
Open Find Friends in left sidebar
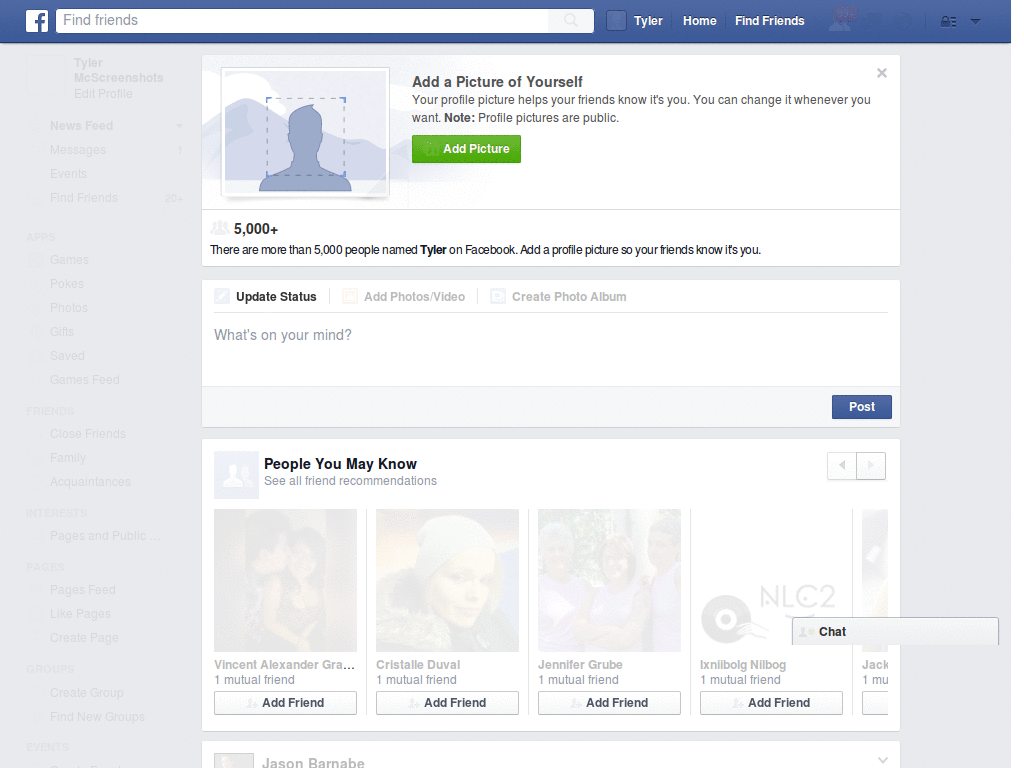[84, 198]
